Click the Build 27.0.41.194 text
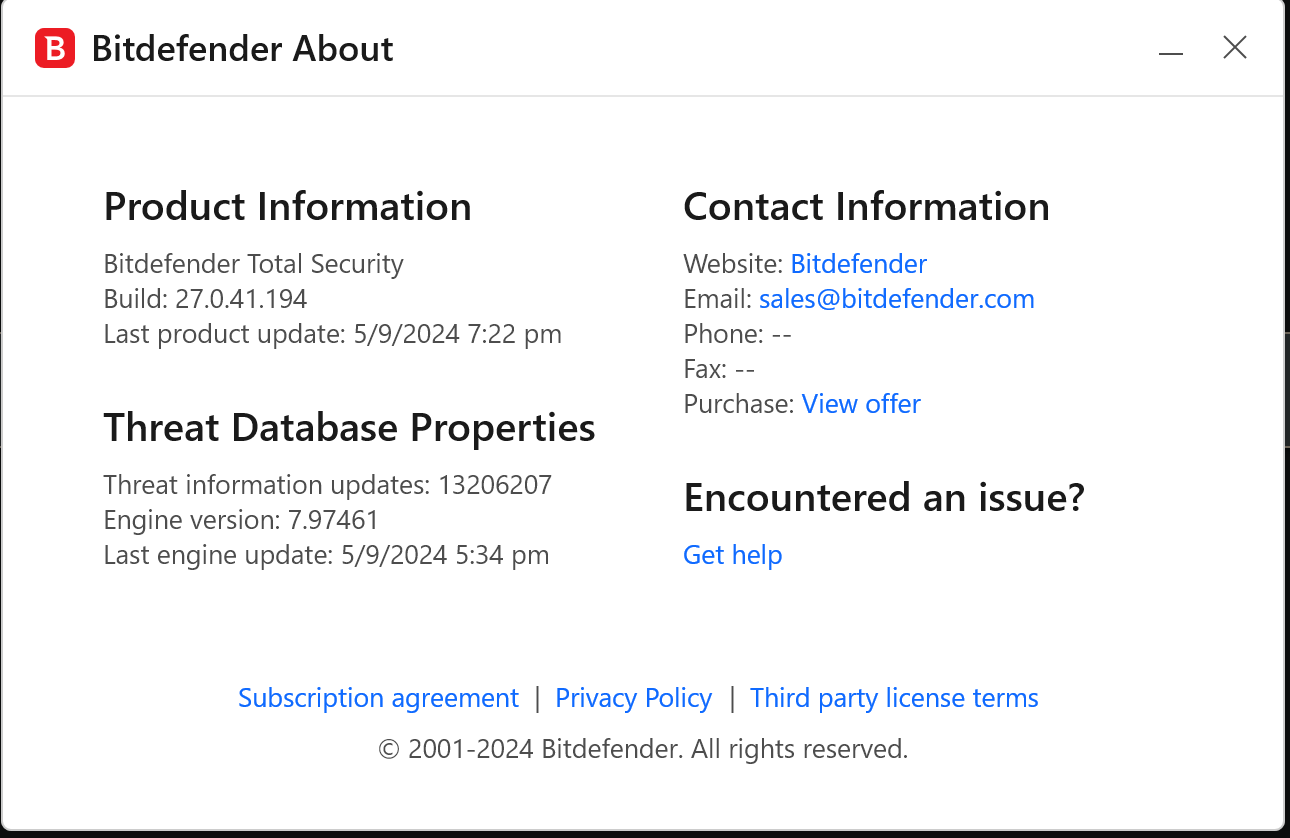 coord(205,299)
